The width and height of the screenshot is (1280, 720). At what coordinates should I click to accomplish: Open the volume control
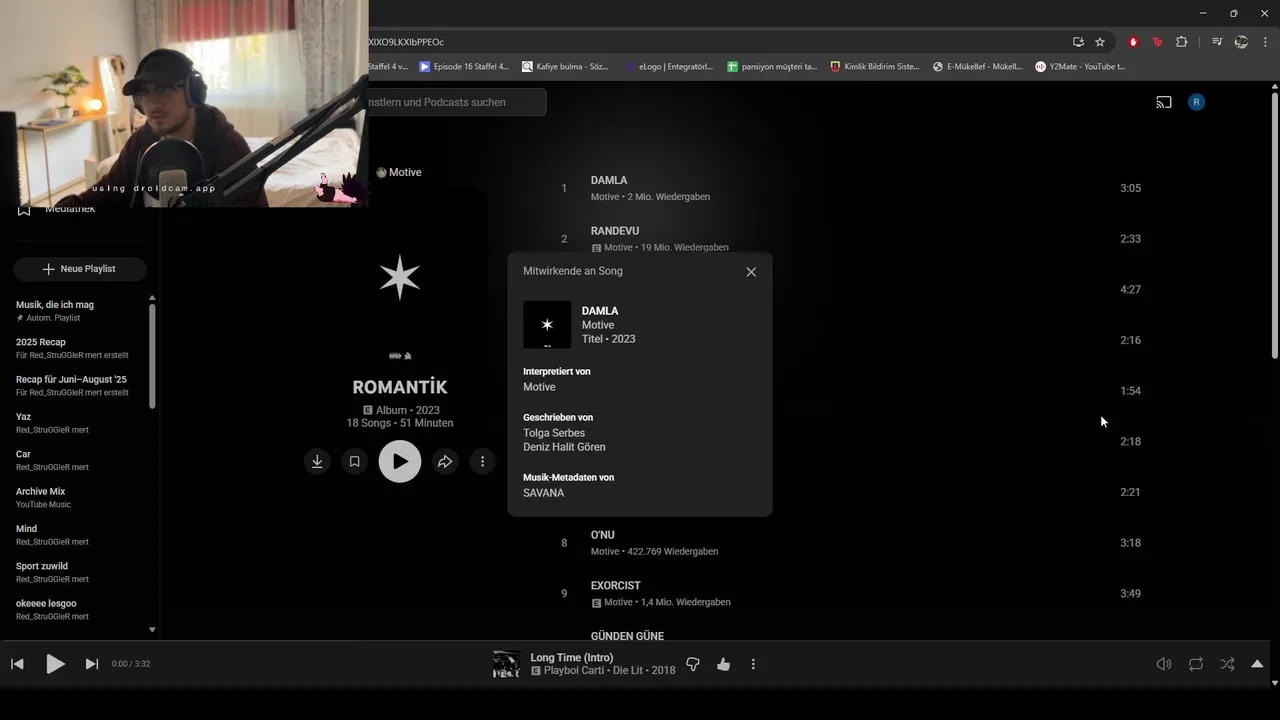pyautogui.click(x=1164, y=664)
